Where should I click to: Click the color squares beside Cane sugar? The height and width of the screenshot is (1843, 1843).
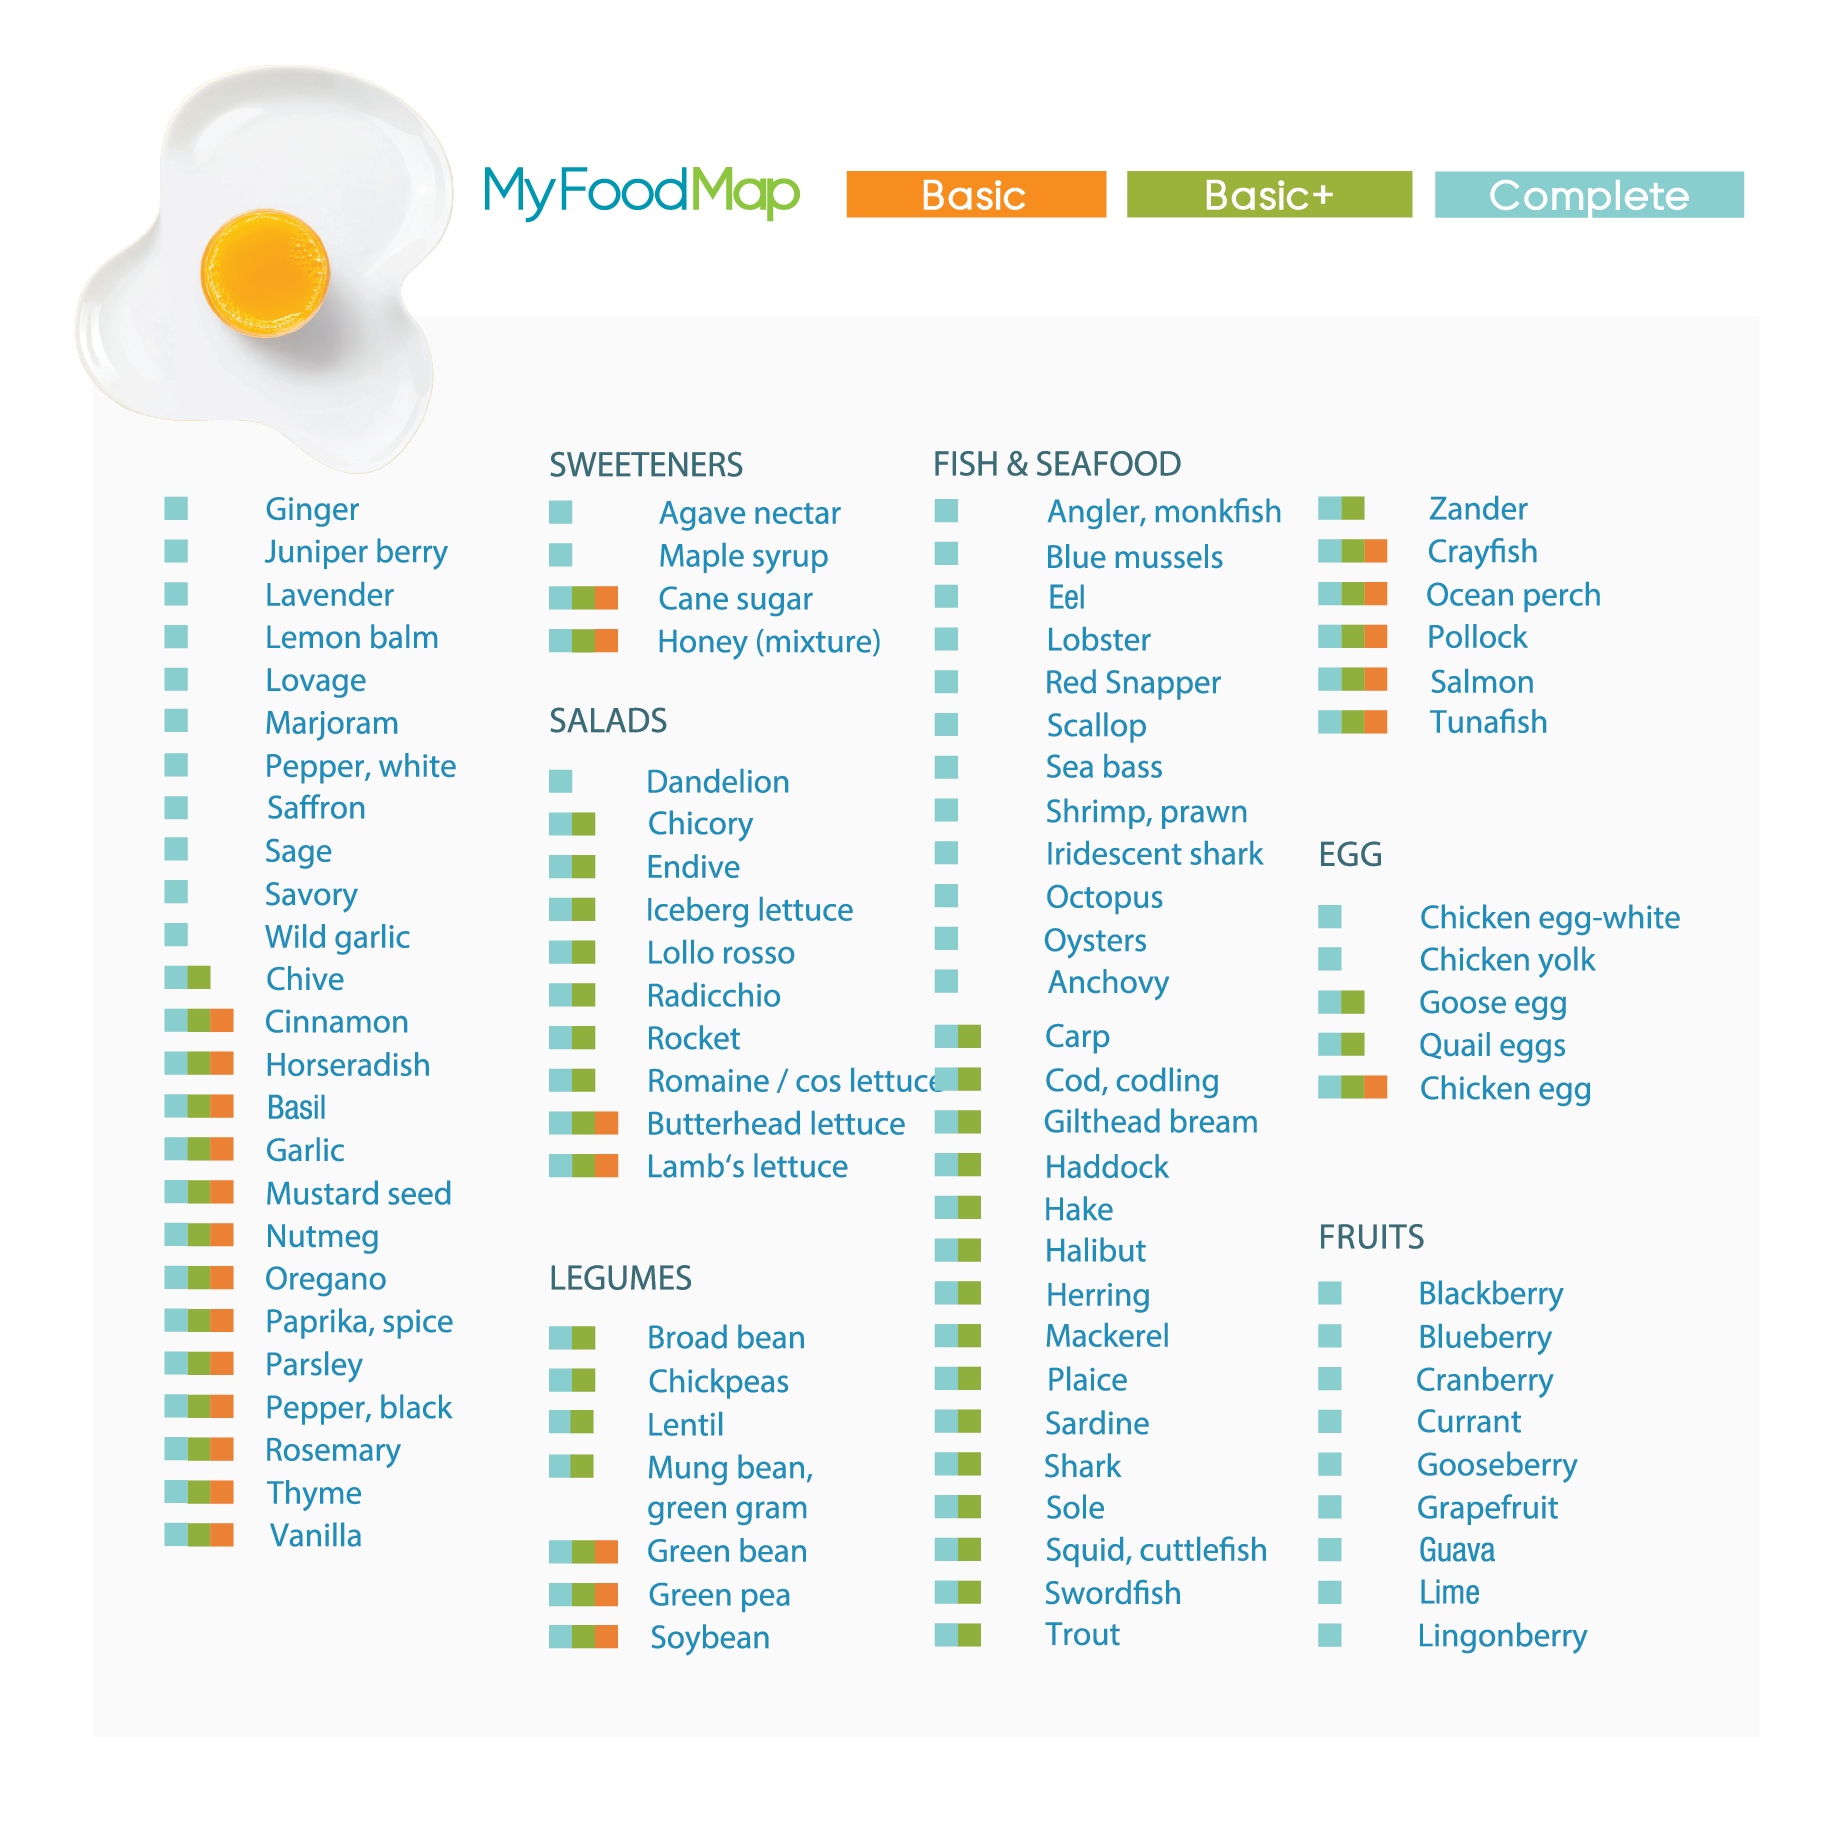click(583, 598)
